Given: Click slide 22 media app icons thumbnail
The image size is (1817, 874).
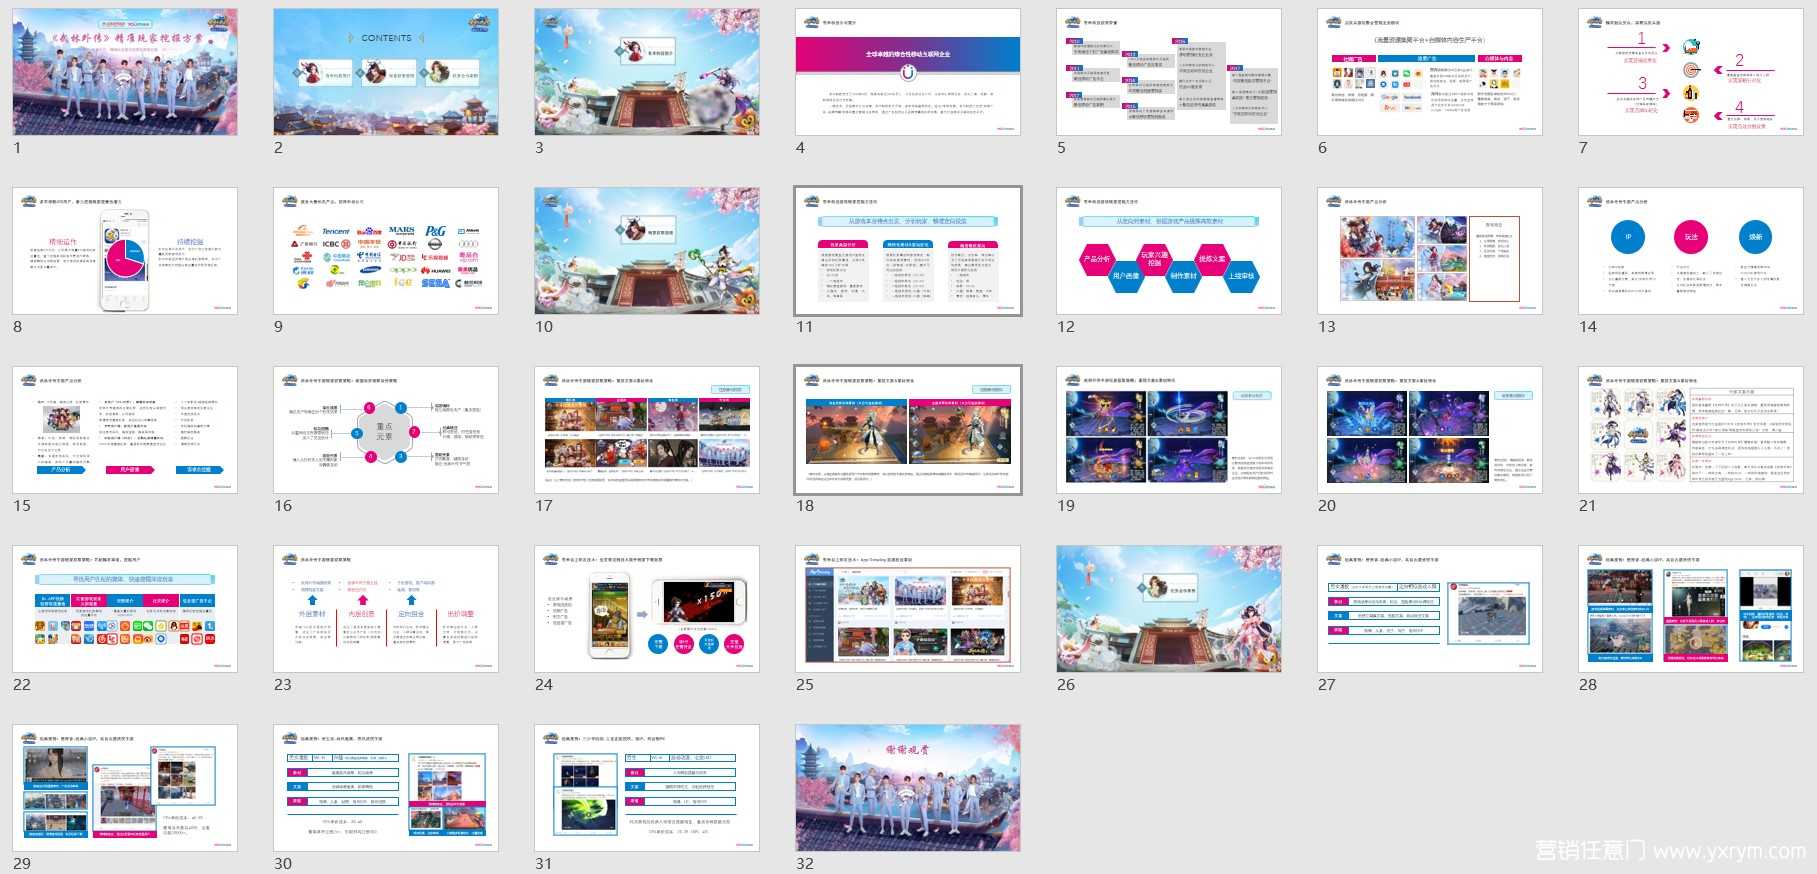Looking at the screenshot, I should point(125,609).
